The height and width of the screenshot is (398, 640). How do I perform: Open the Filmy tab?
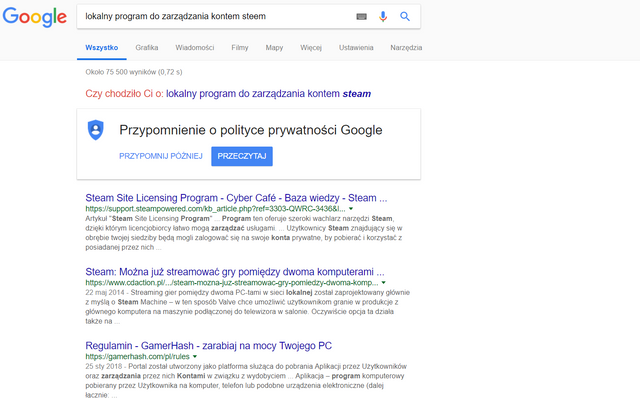pos(240,47)
